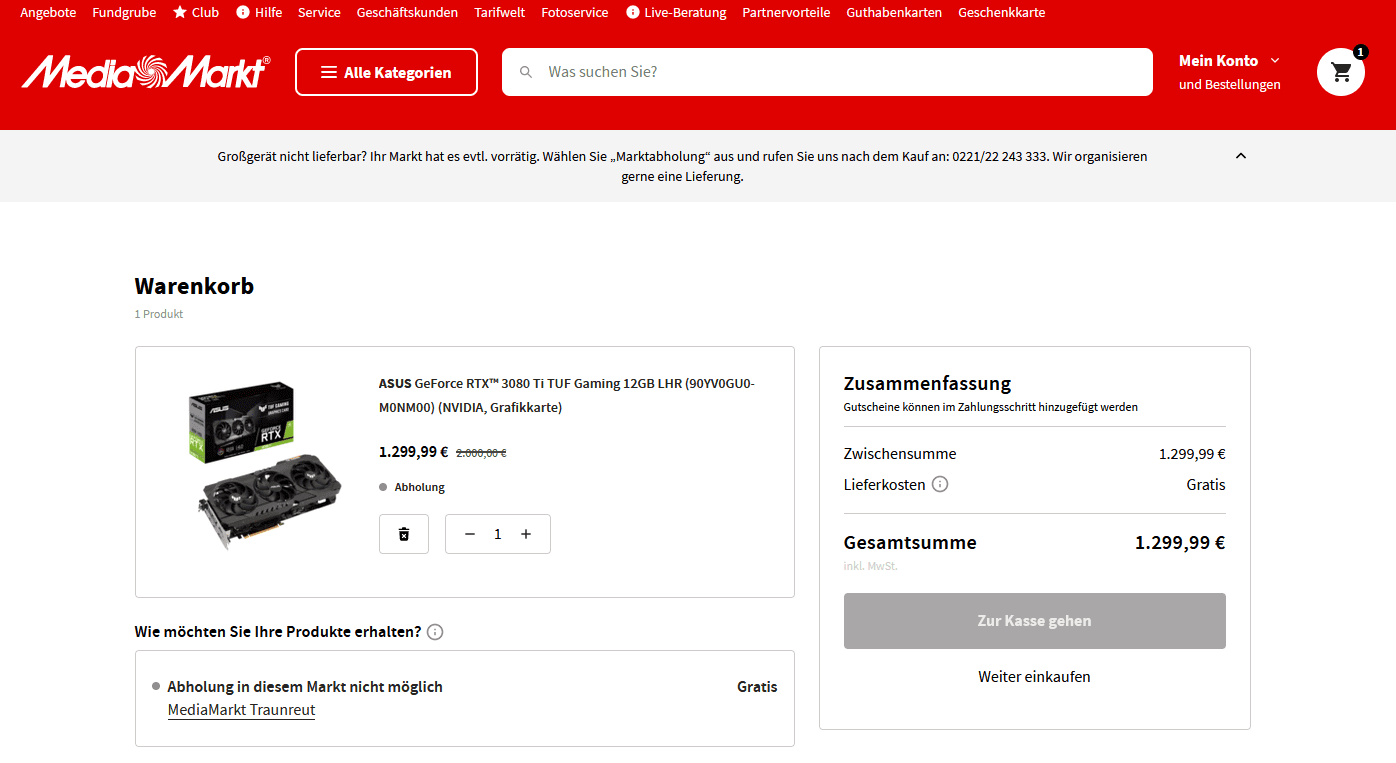1396x763 pixels.
Task: Open Lieferkosten info icon
Action: pyautogui.click(x=940, y=484)
